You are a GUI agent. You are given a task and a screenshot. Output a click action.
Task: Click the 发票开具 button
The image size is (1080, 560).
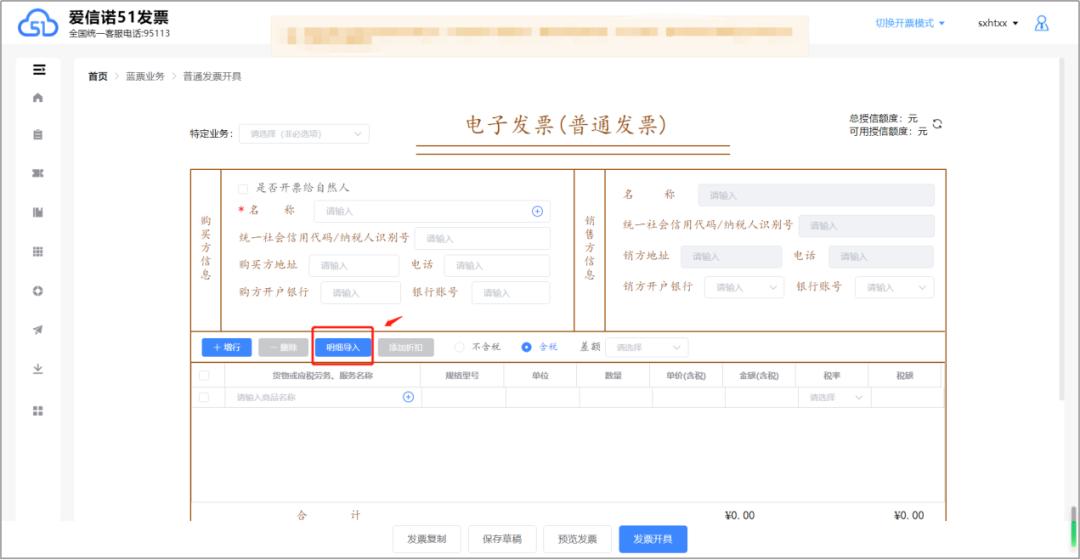(653, 539)
